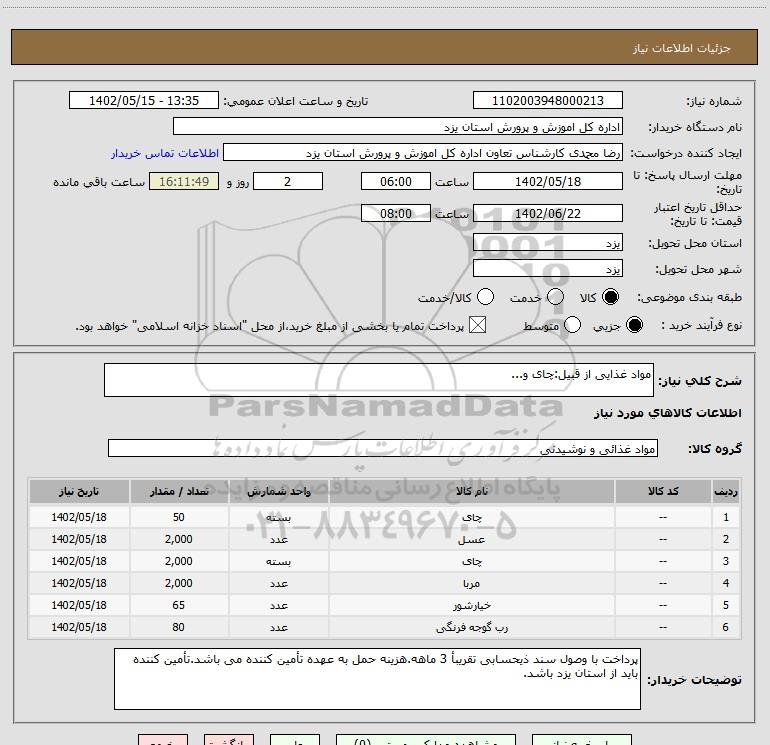Viewport: 770px width, 745px height.
Task: Click the remaining days field showing 2
Action: [x=288, y=181]
